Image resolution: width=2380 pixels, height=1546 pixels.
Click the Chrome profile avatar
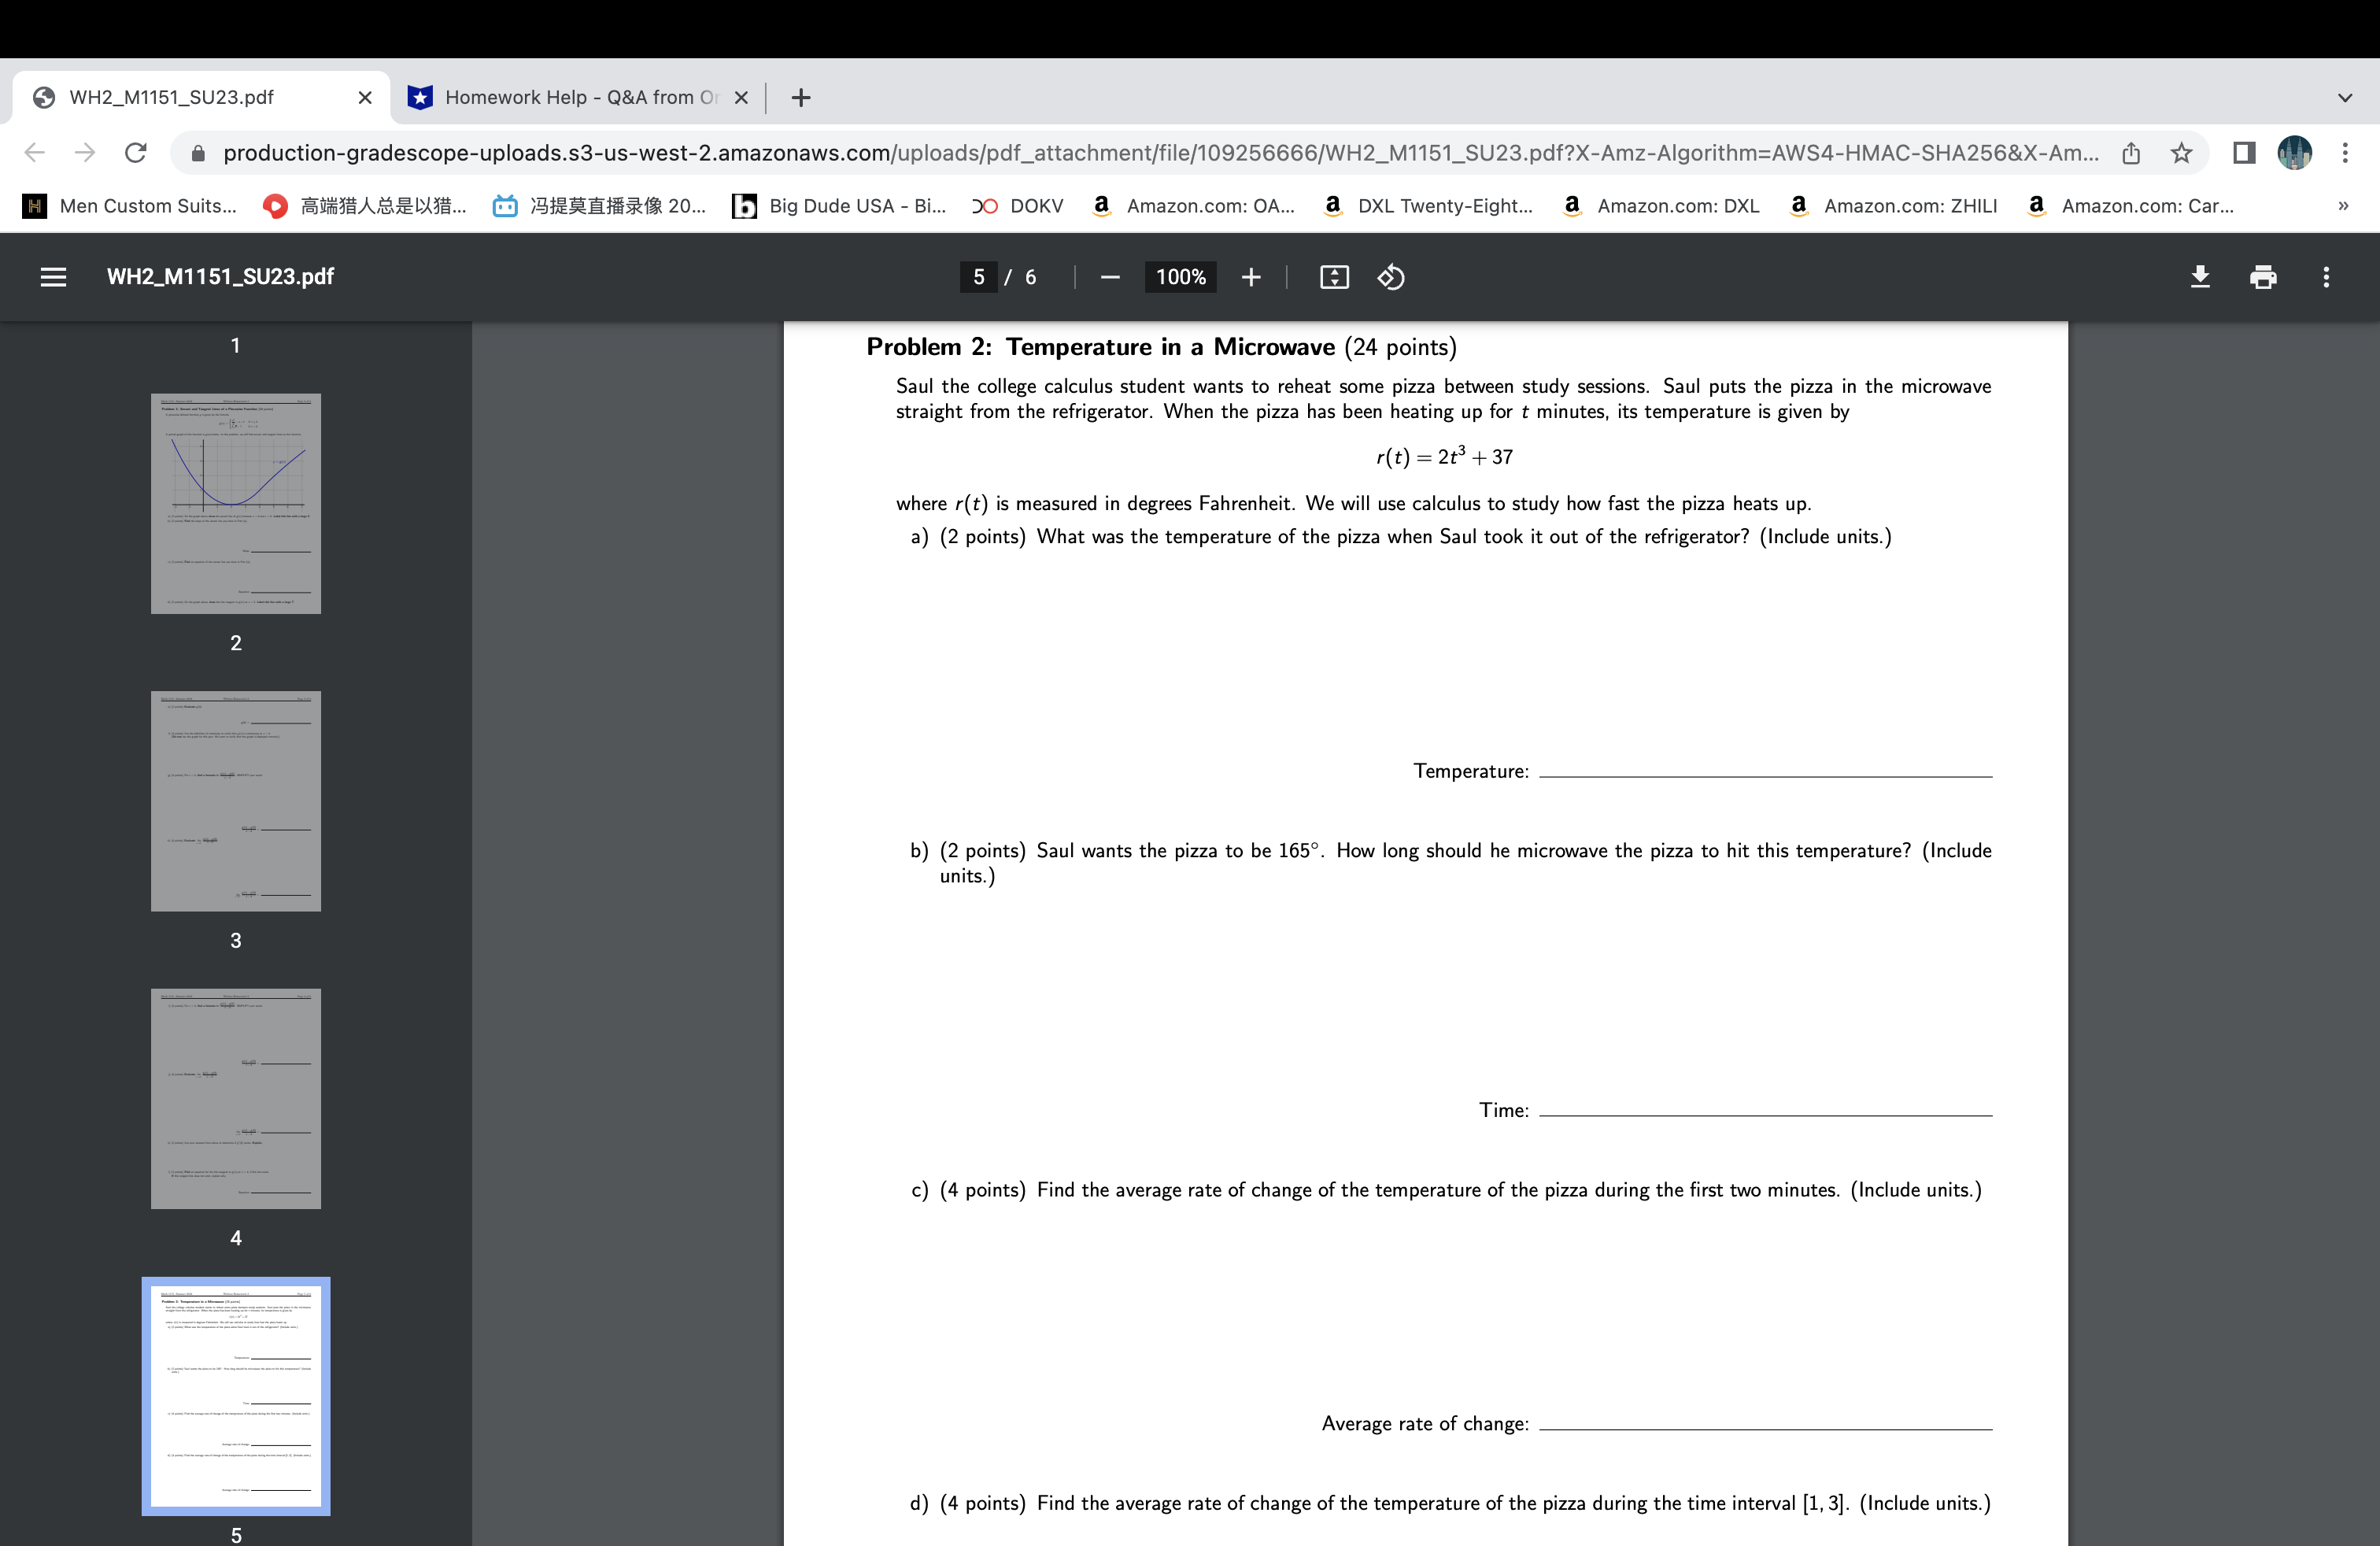(x=2293, y=153)
